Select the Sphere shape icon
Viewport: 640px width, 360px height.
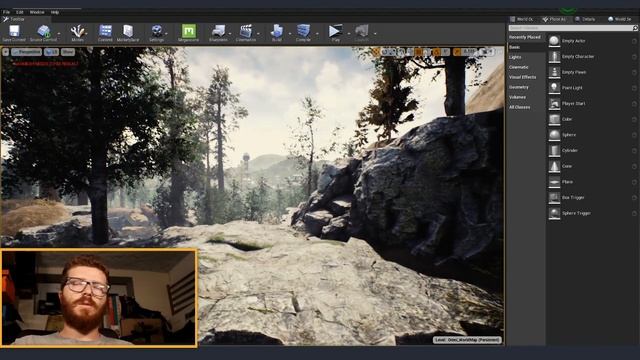click(554, 135)
